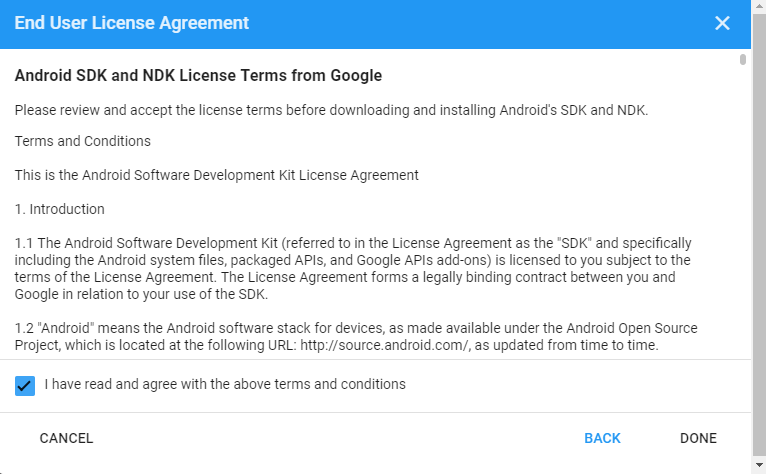Image resolution: width=766 pixels, height=474 pixels.
Task: Click the 'I have read and agree' label text
Action: 225,384
